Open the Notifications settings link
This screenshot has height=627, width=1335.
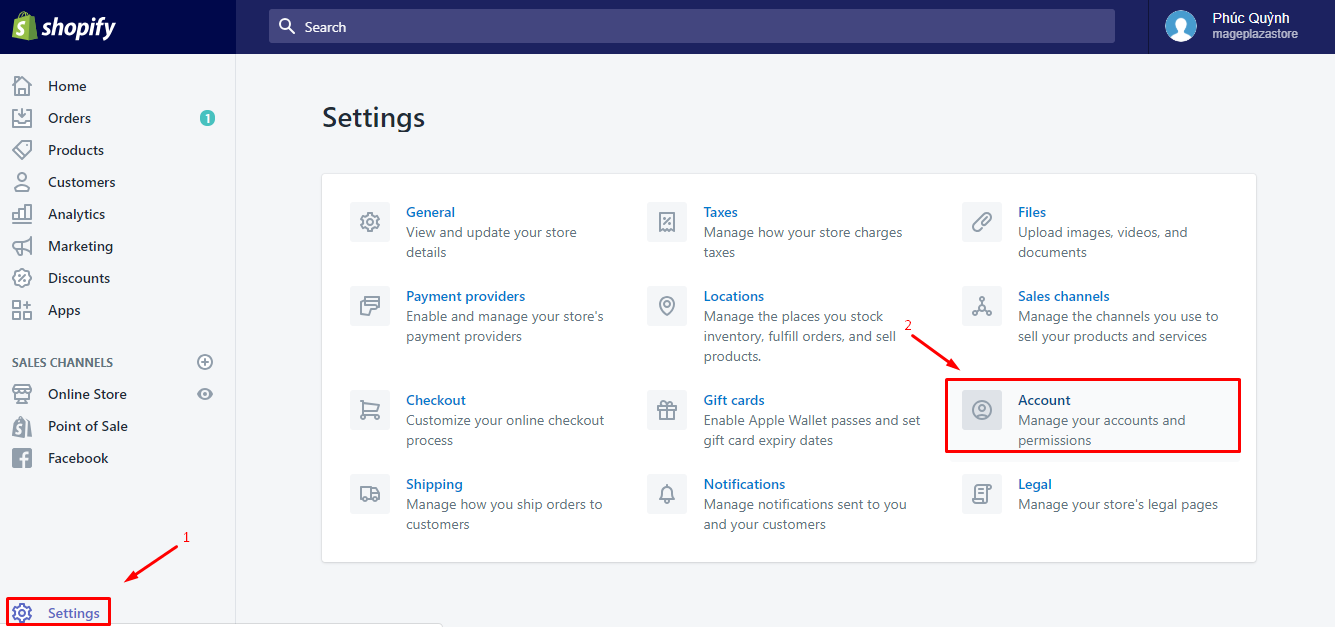click(x=744, y=484)
